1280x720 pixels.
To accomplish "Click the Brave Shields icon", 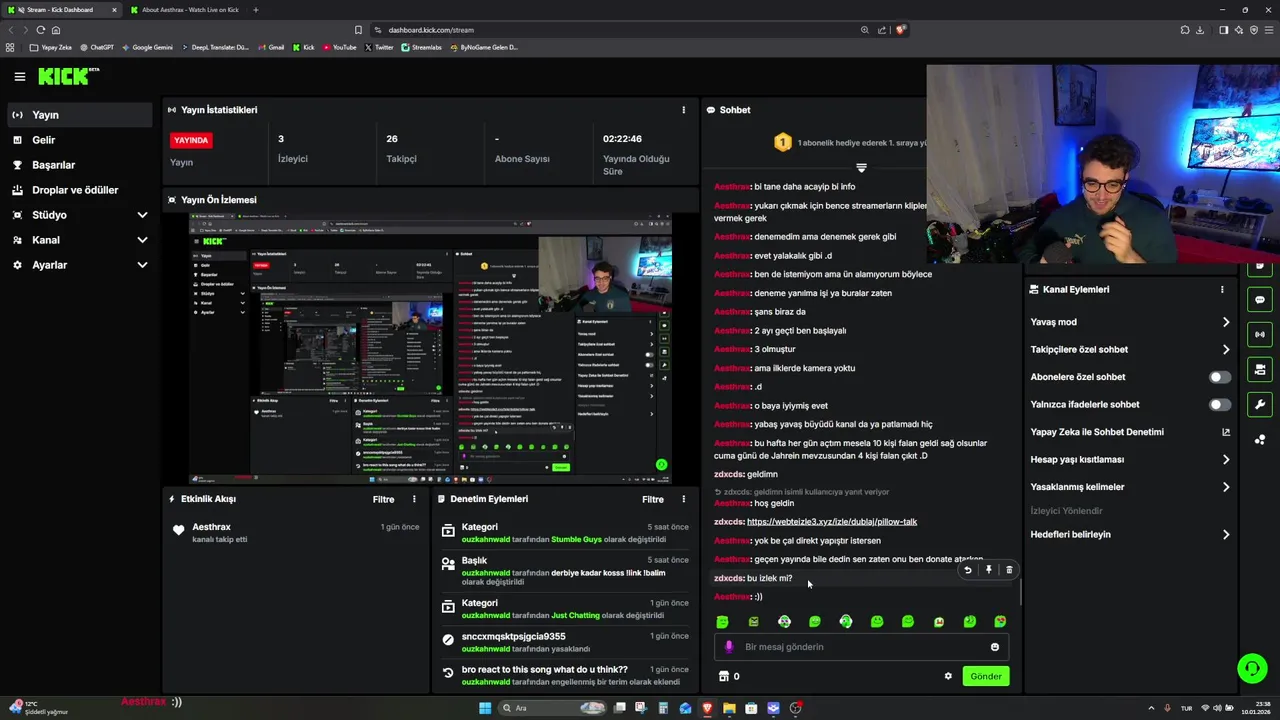I will click(900, 30).
